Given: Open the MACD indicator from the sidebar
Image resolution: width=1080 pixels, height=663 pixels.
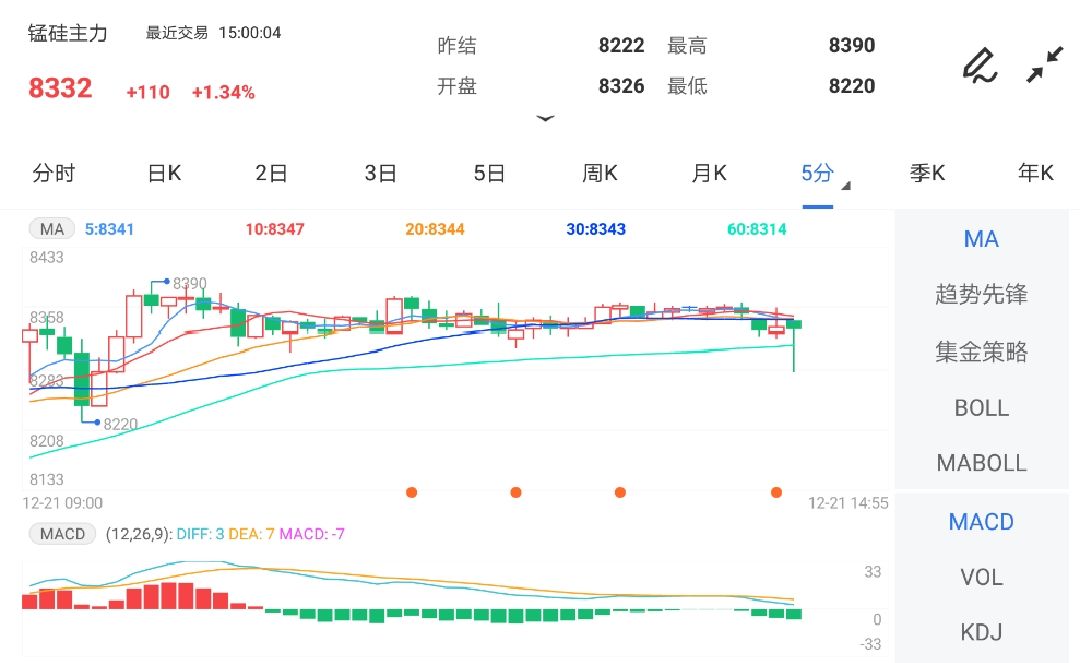Looking at the screenshot, I should 981,521.
